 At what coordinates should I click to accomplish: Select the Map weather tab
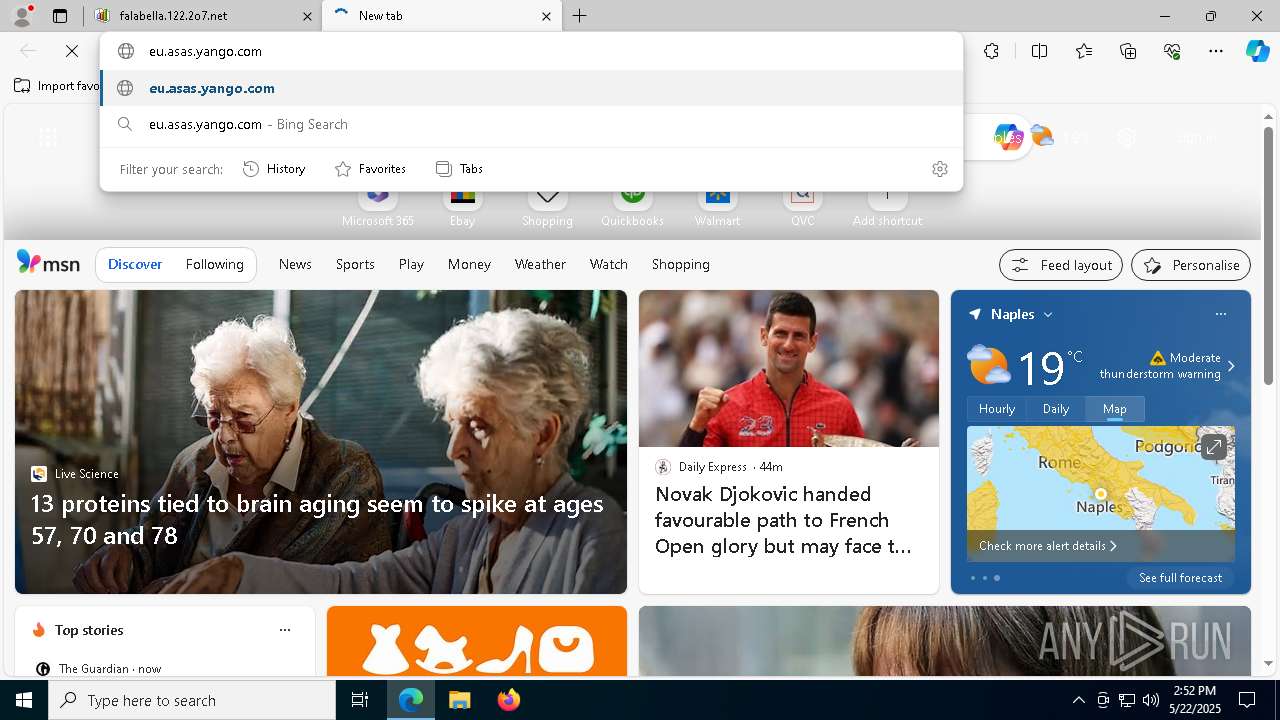click(x=1115, y=409)
